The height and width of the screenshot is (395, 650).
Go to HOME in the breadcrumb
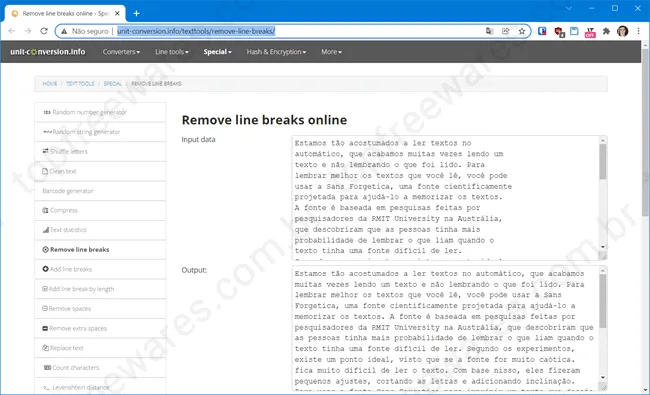50,84
